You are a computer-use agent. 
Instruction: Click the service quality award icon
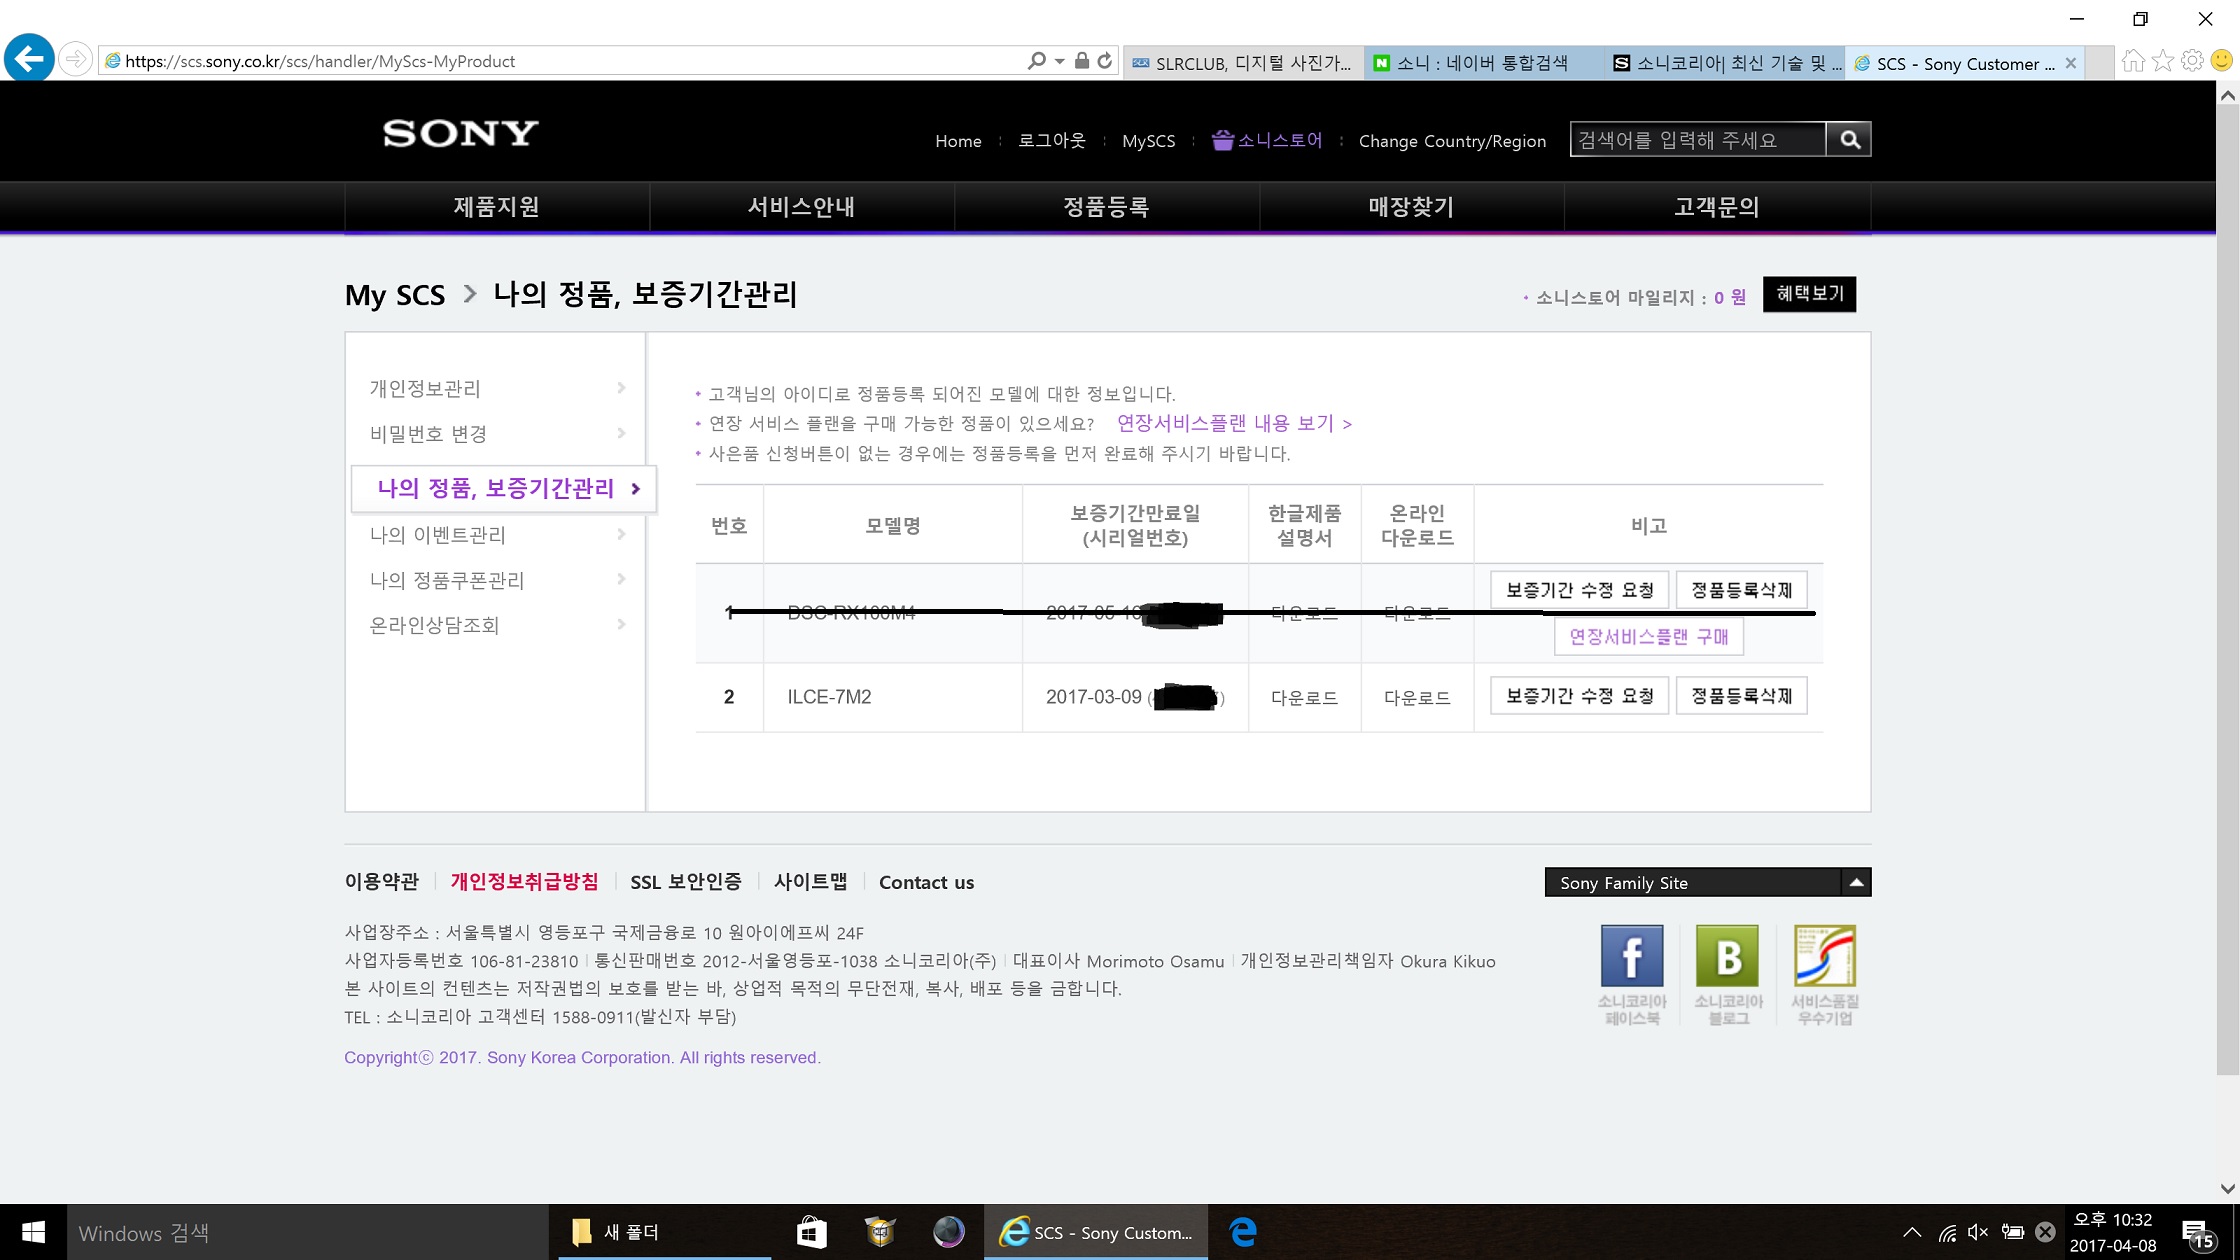1824,957
